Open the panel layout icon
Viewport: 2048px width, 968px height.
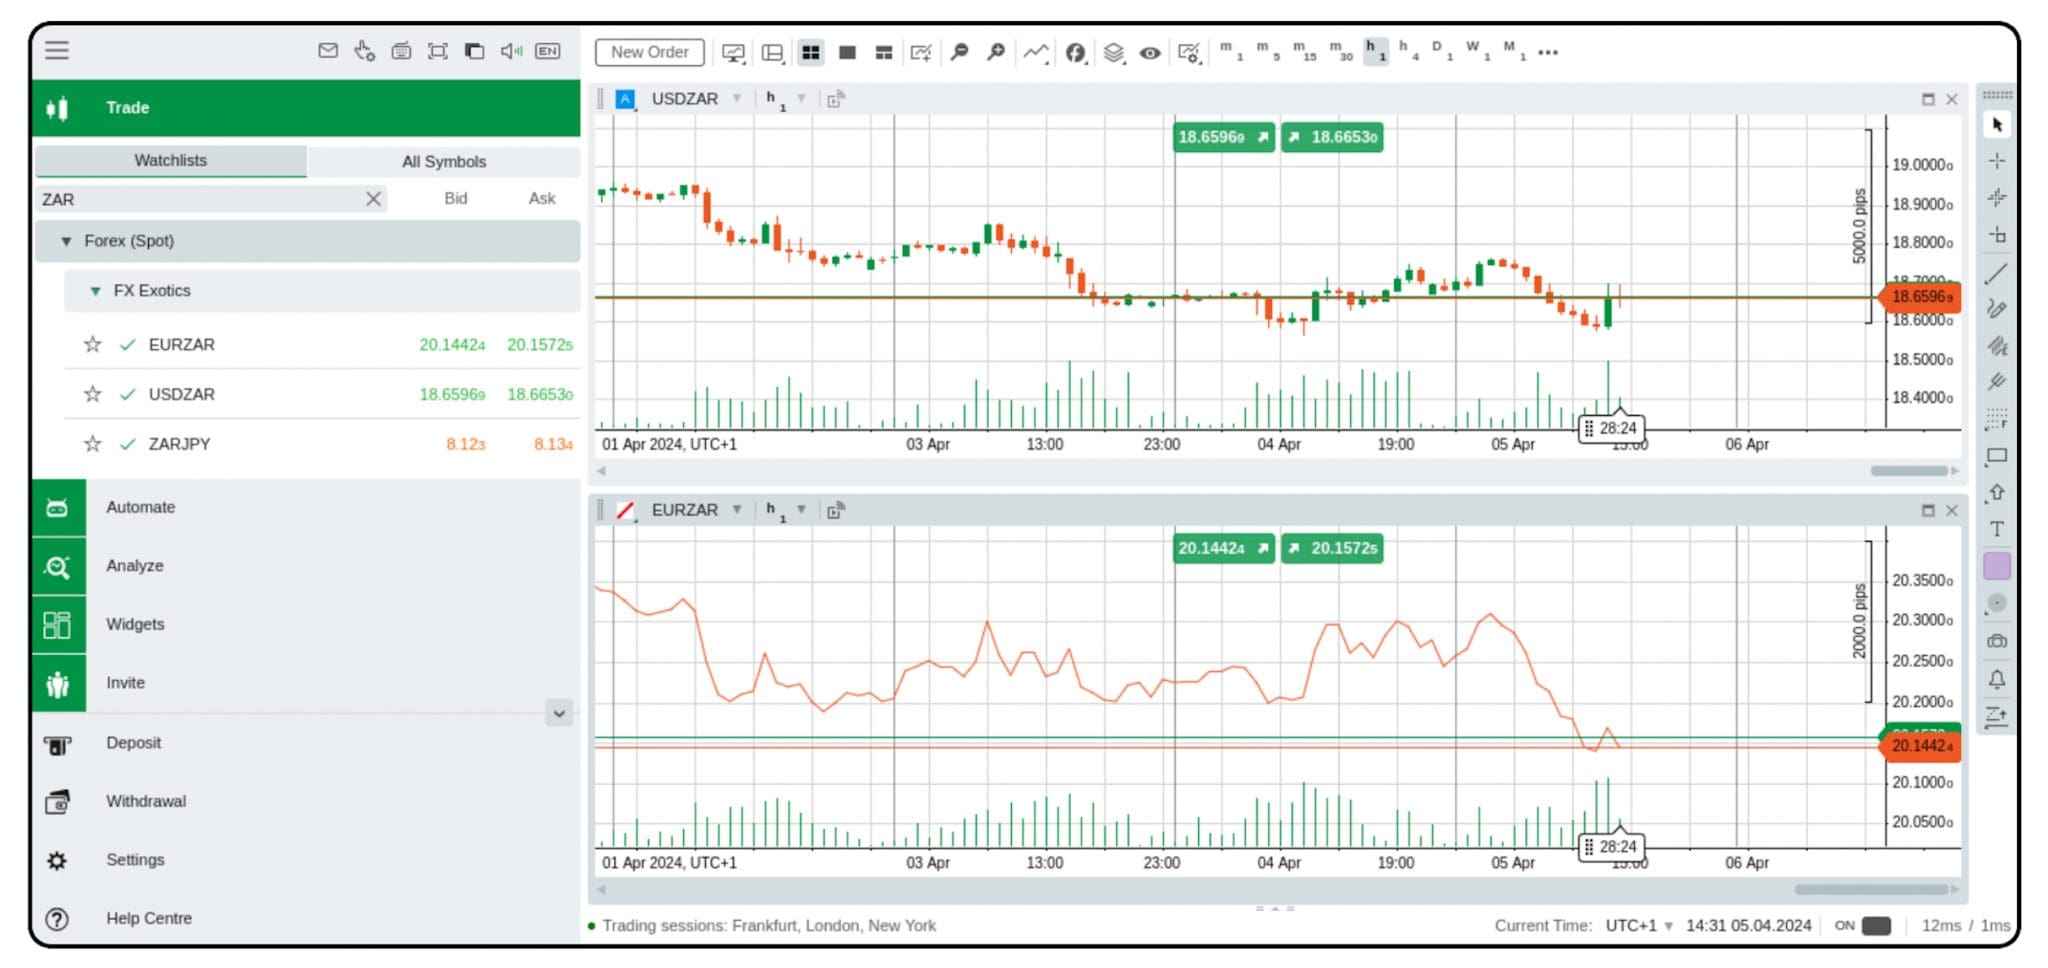tap(773, 53)
